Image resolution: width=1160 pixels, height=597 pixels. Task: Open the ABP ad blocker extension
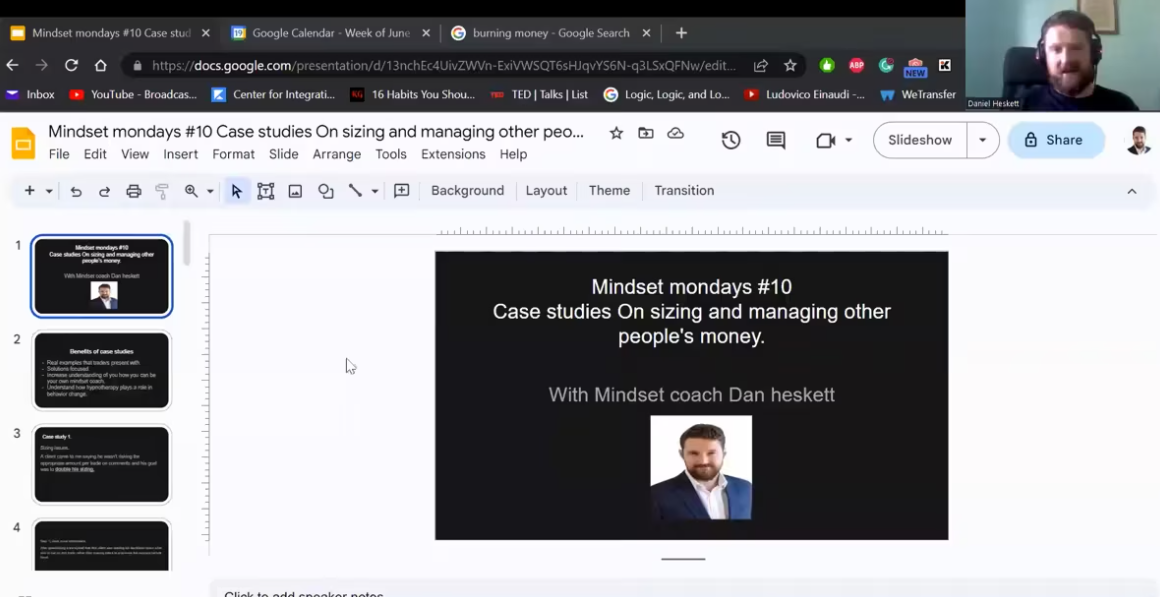point(857,65)
